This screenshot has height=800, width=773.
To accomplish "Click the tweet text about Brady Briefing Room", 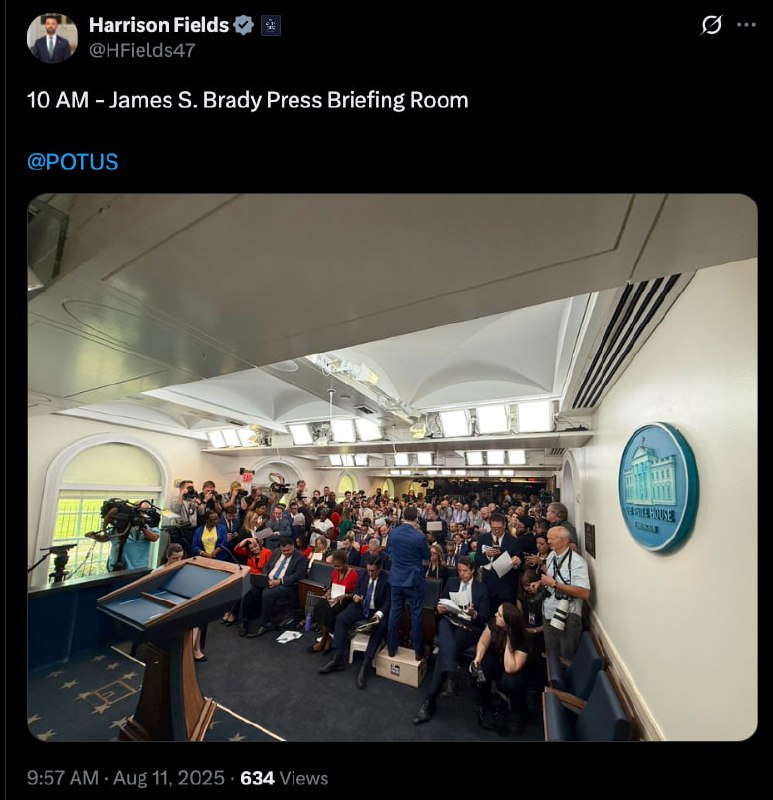I will tap(247, 100).
